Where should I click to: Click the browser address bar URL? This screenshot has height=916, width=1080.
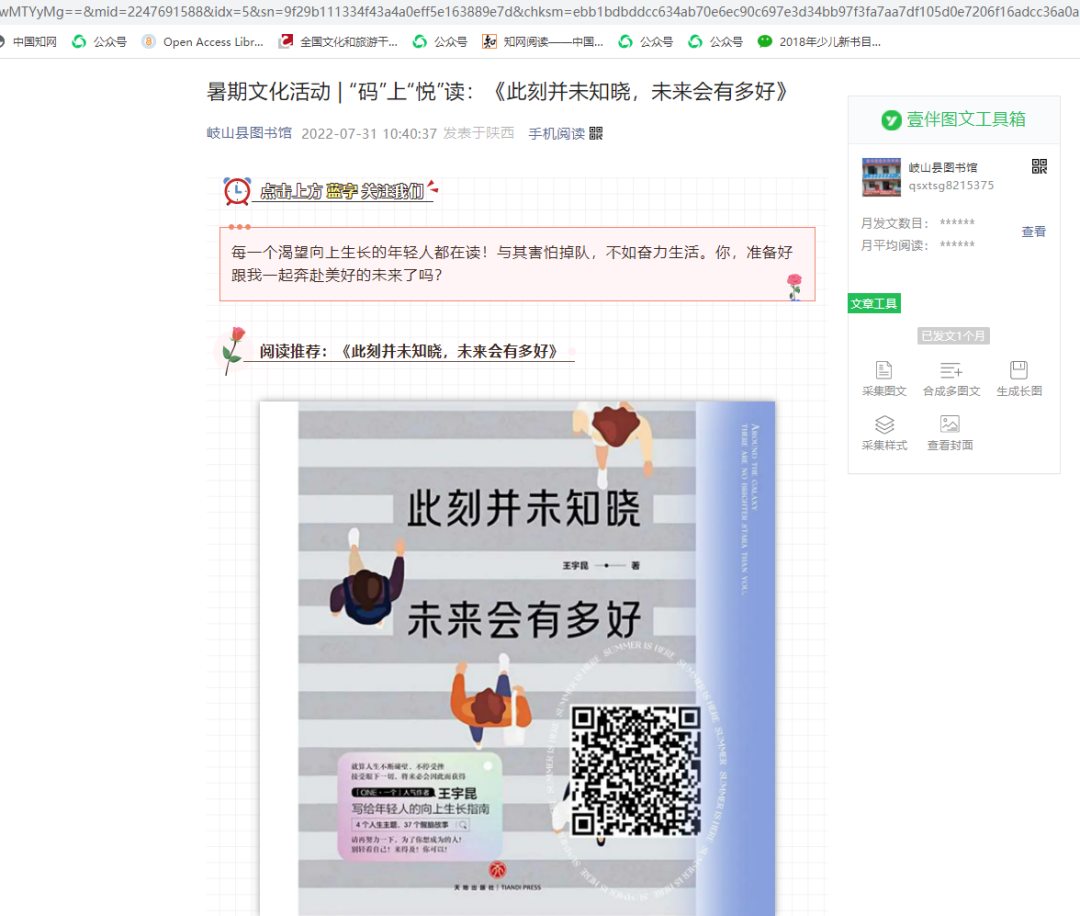540,11
